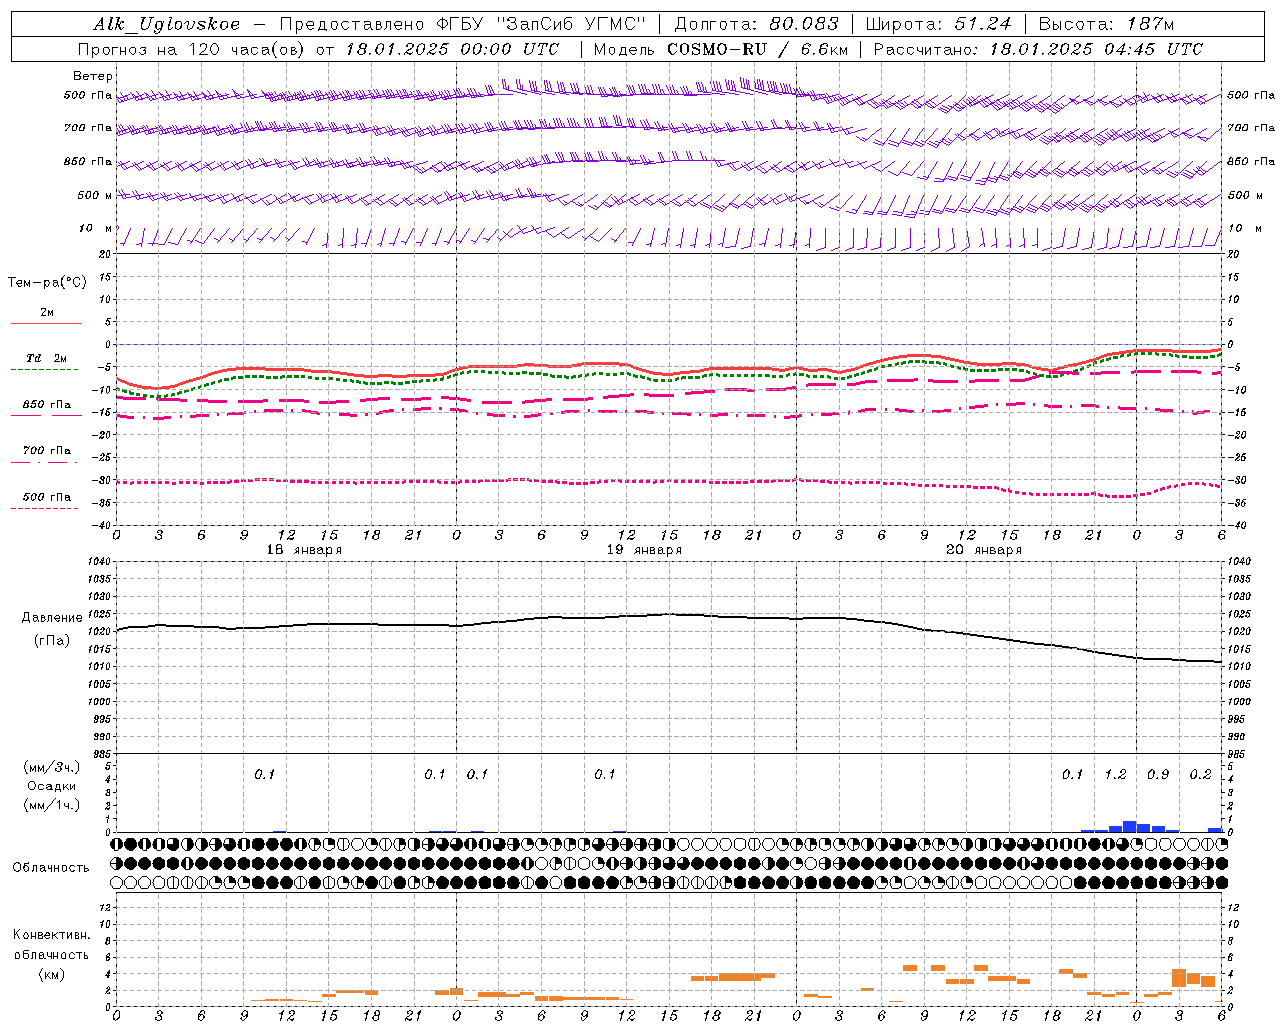Click the 2м temperature legend entry

pos(47,312)
